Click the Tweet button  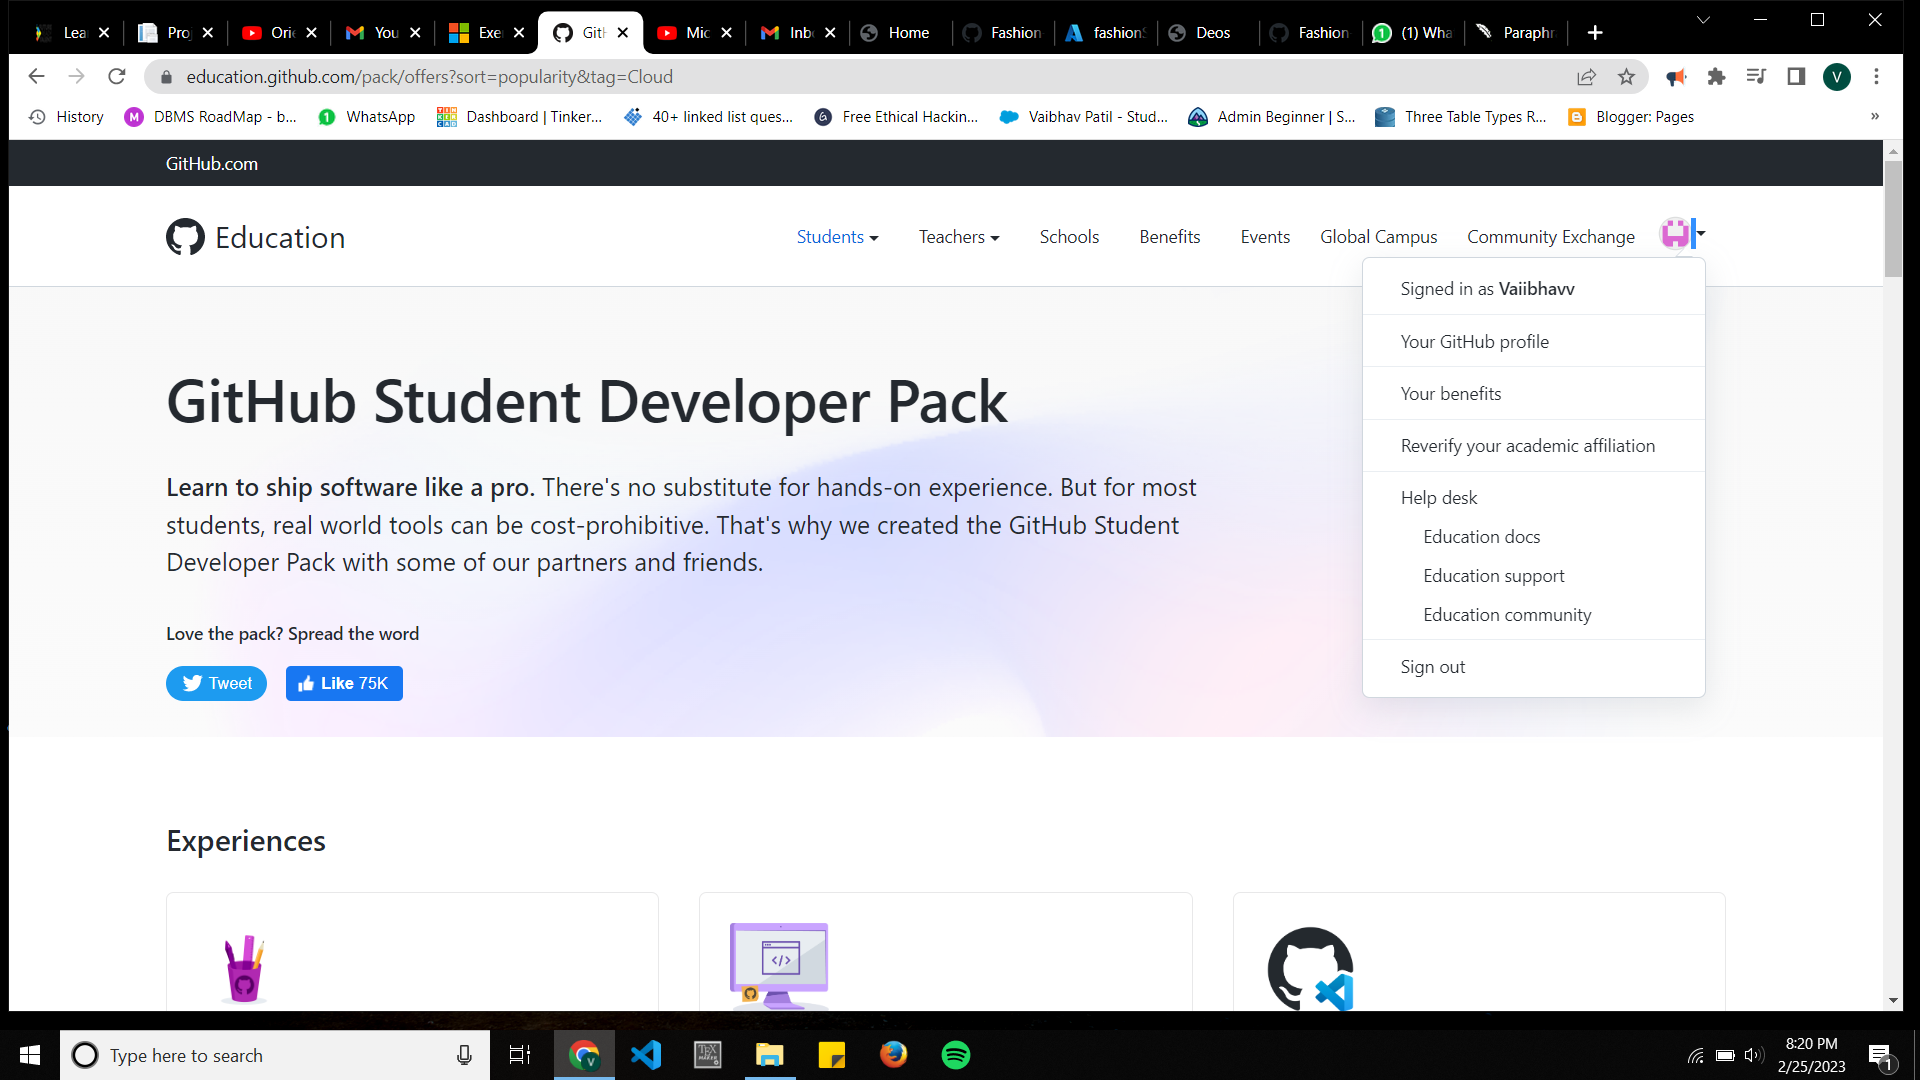[216, 683]
